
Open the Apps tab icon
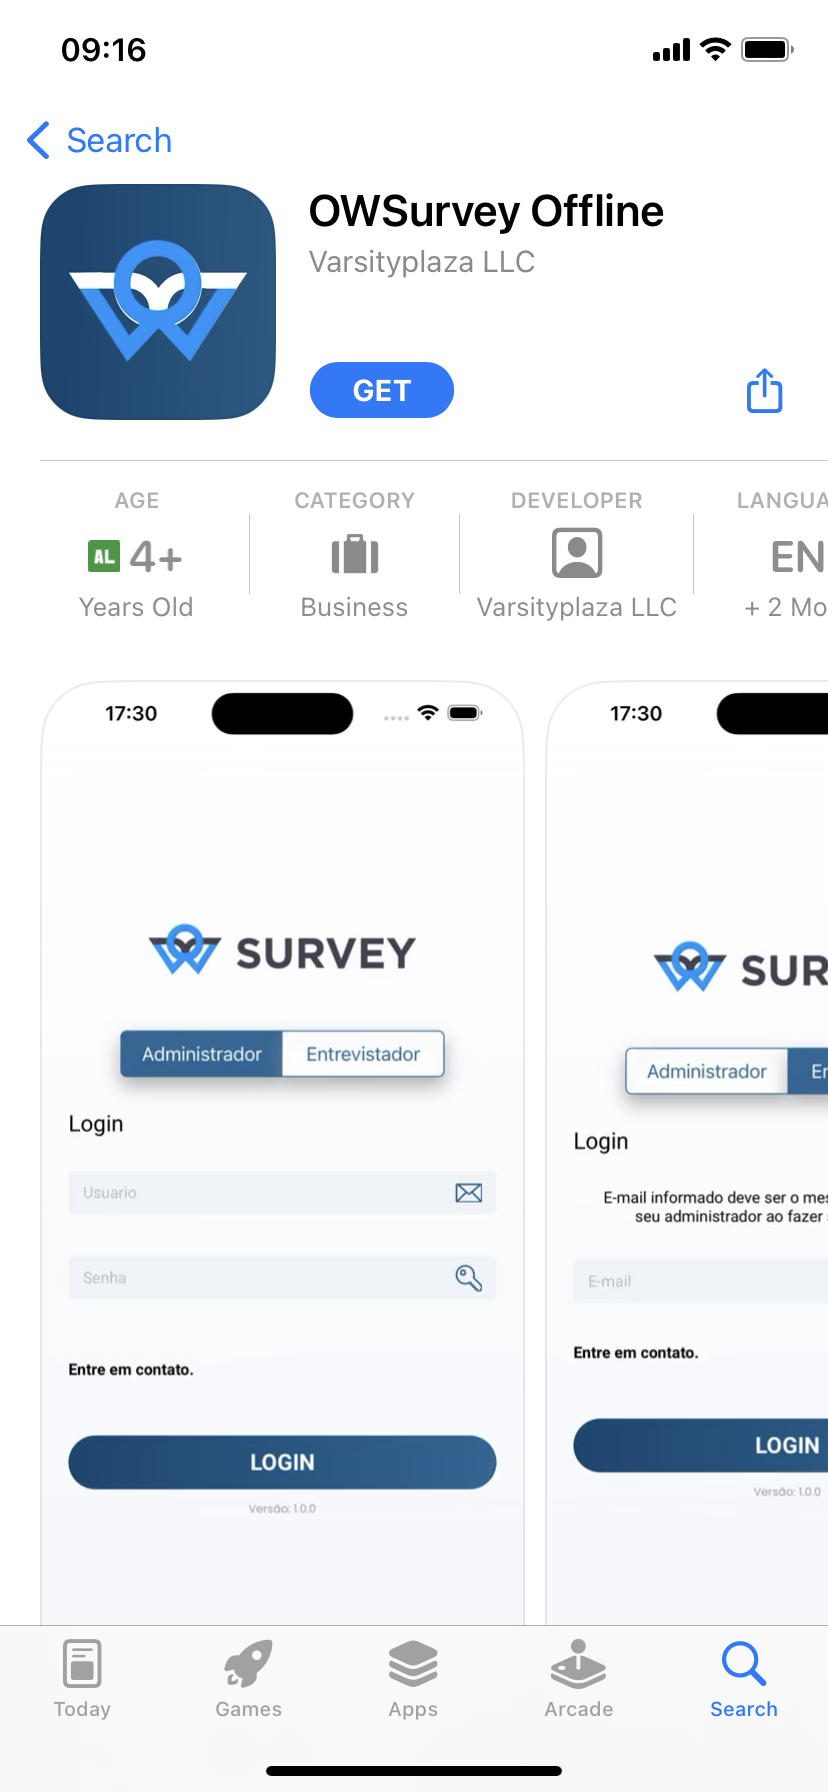coord(413,1665)
